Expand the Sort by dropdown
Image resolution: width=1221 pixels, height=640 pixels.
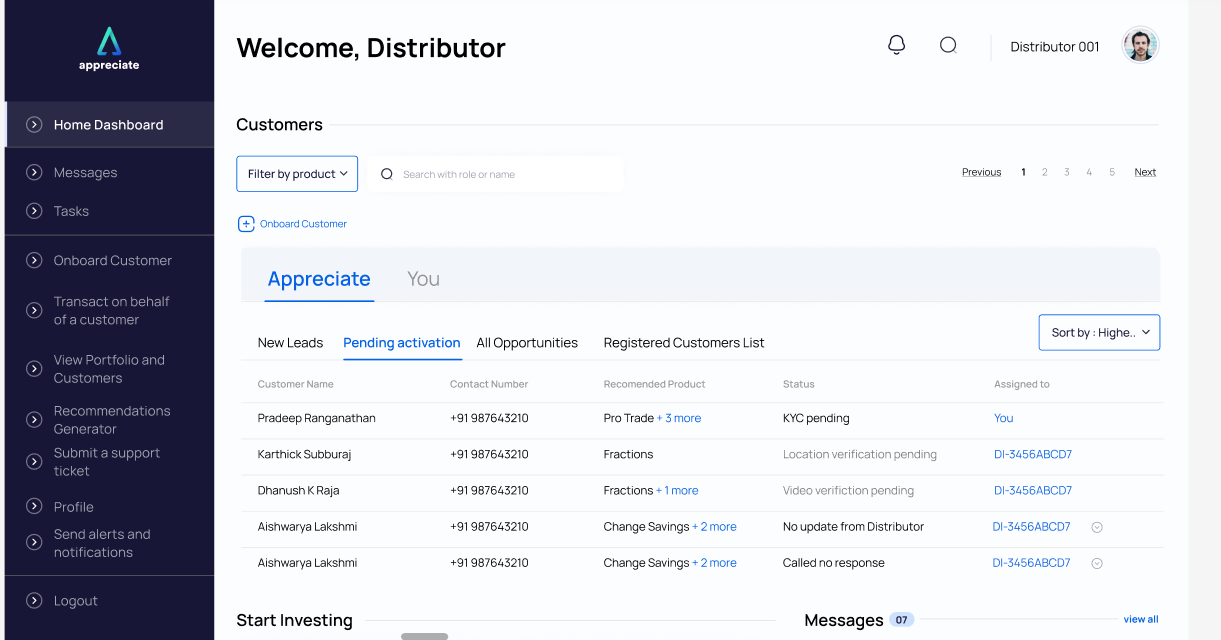pyautogui.click(x=1099, y=333)
